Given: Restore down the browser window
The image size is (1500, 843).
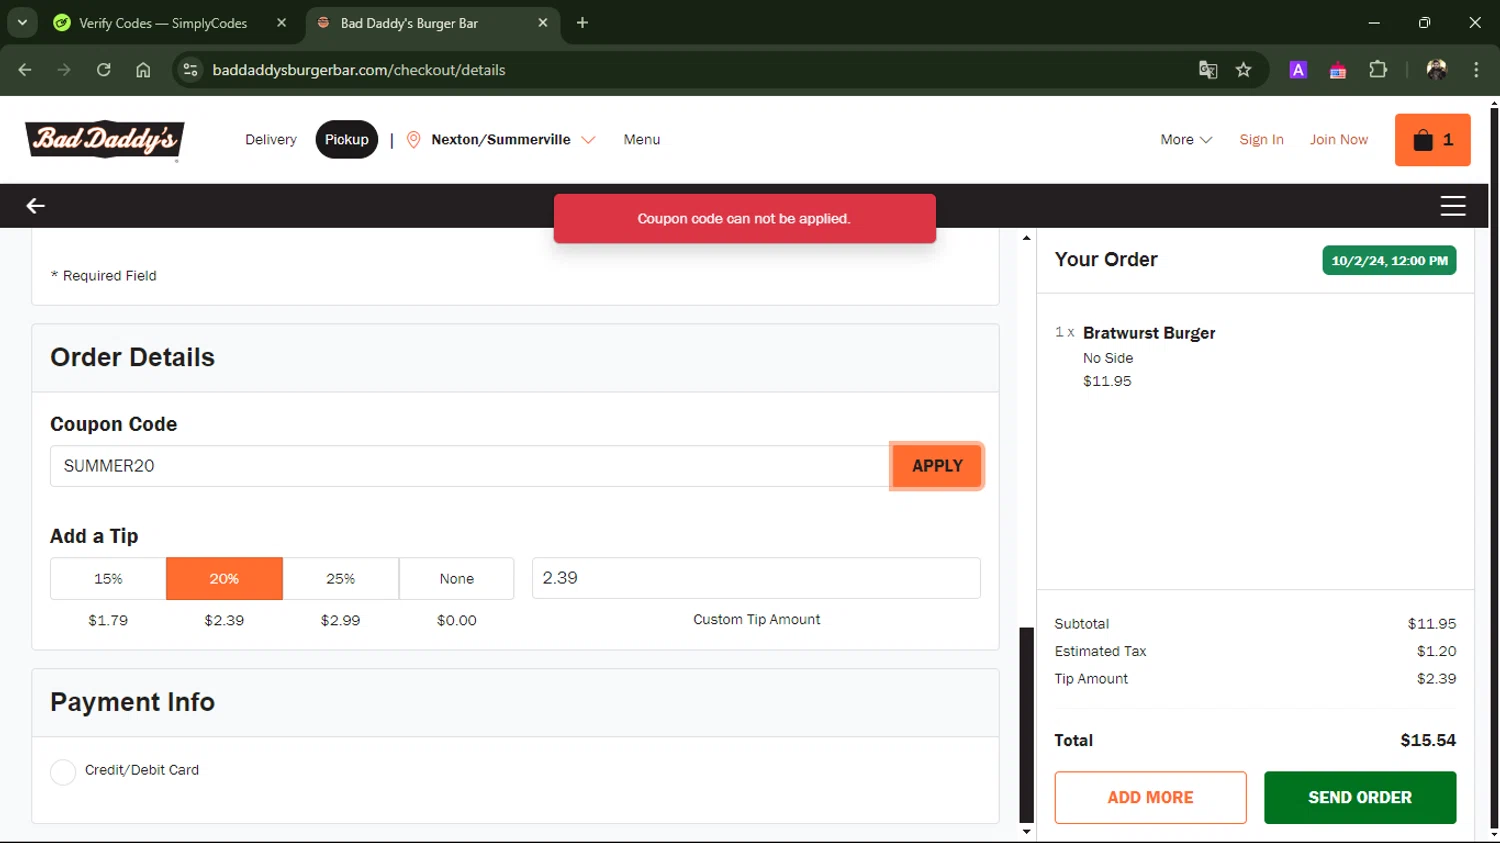Looking at the screenshot, I should coord(1424,22).
